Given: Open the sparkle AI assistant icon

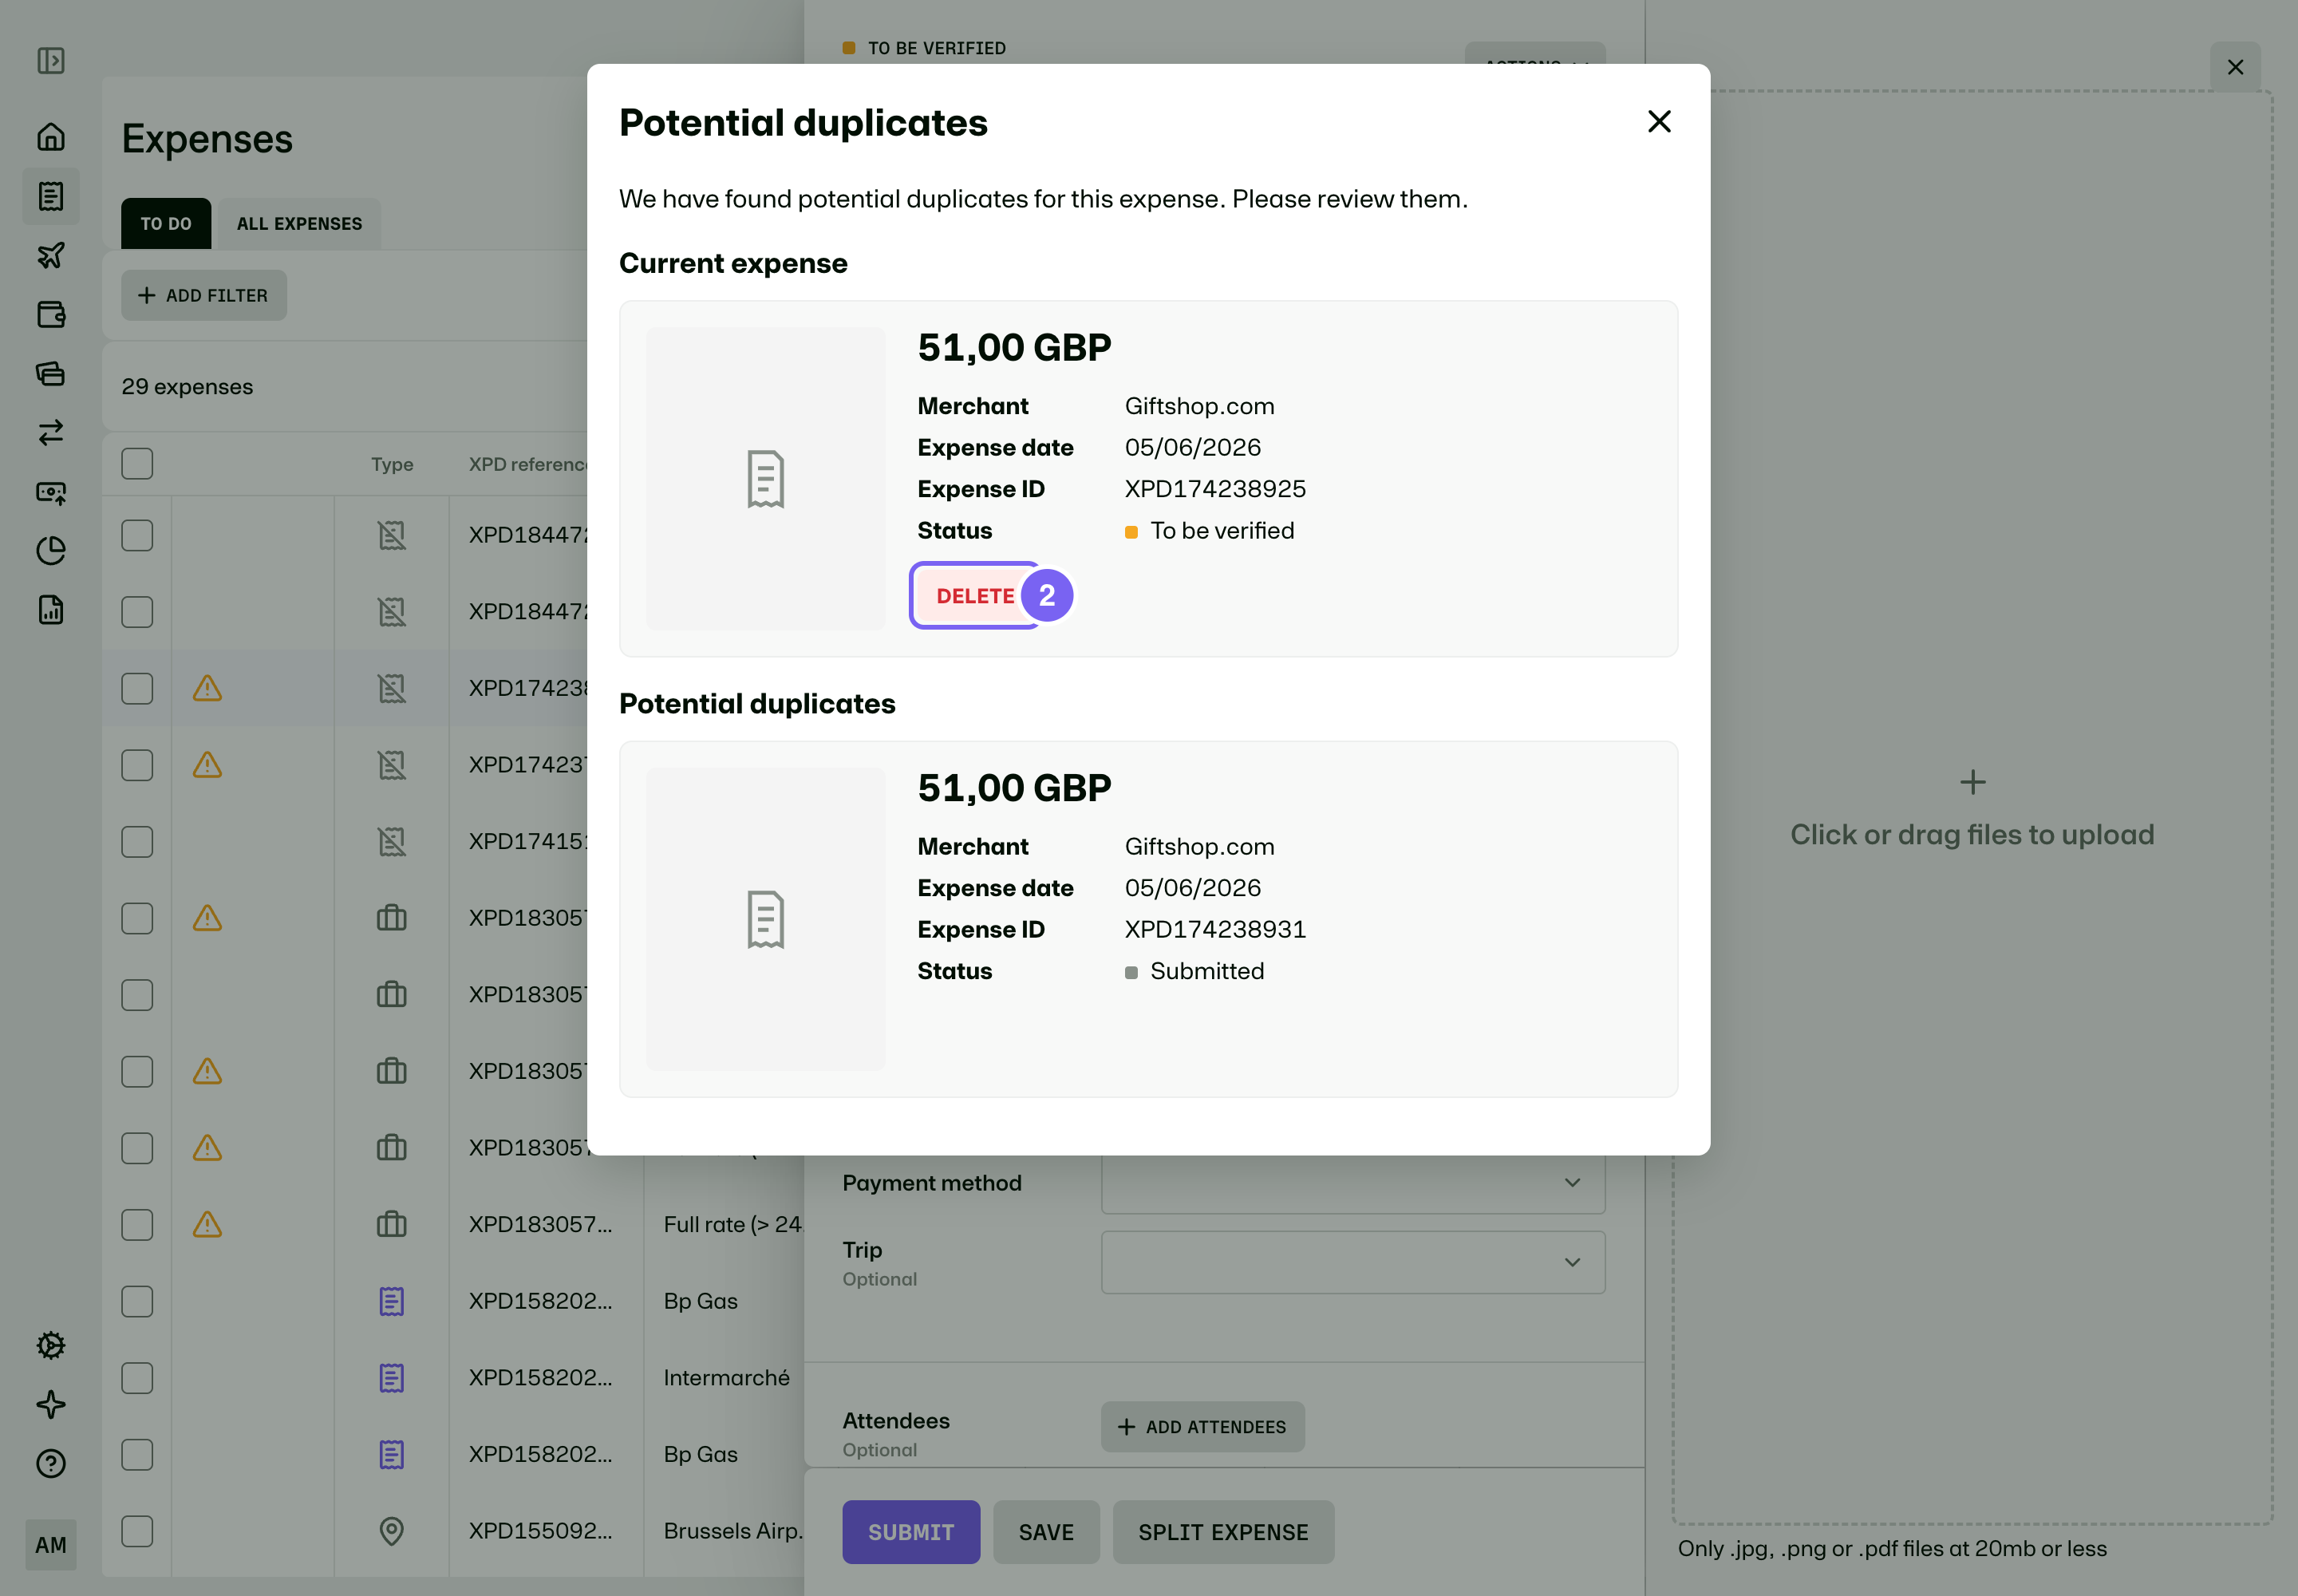Looking at the screenshot, I should pyautogui.click(x=51, y=1404).
